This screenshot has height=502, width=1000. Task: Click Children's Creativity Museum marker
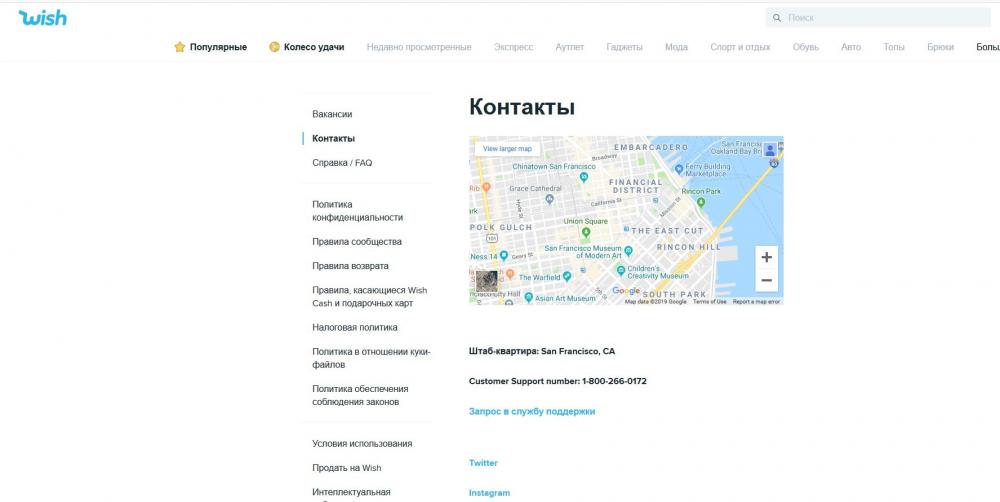click(621, 270)
